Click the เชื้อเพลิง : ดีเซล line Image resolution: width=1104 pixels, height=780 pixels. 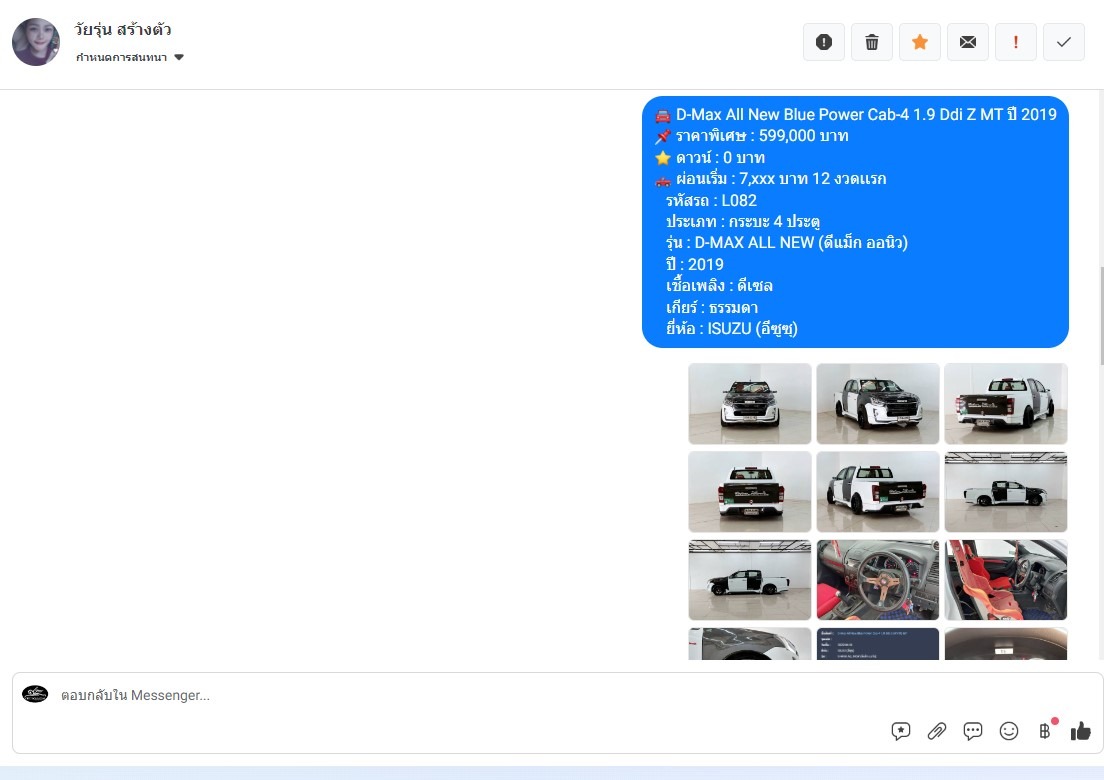[x=719, y=286]
